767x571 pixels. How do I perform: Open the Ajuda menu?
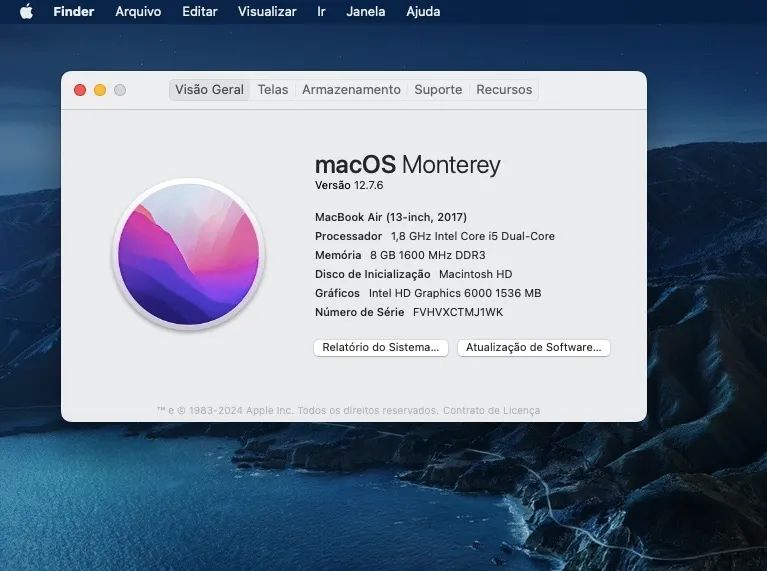coord(423,12)
